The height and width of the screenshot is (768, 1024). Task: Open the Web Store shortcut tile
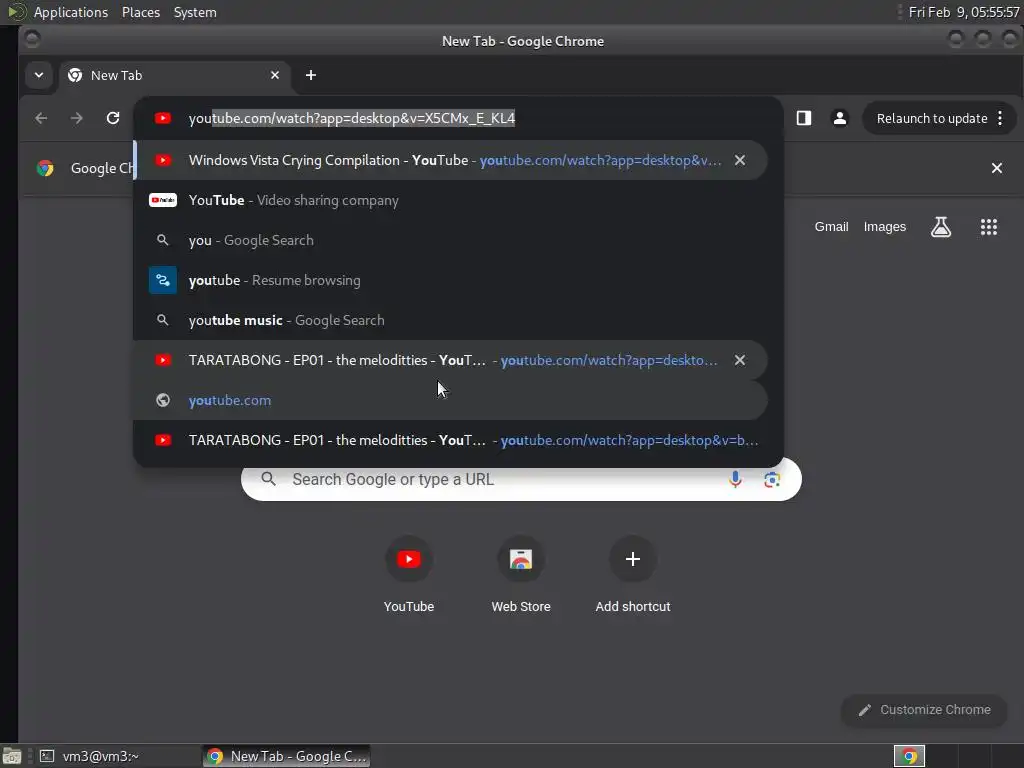(521, 575)
